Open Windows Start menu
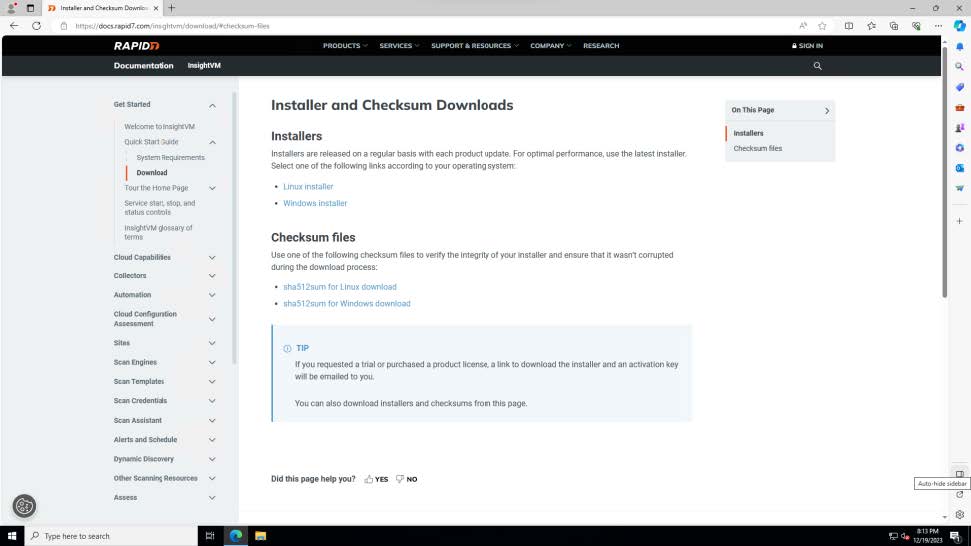This screenshot has width=971, height=546. [x=12, y=536]
